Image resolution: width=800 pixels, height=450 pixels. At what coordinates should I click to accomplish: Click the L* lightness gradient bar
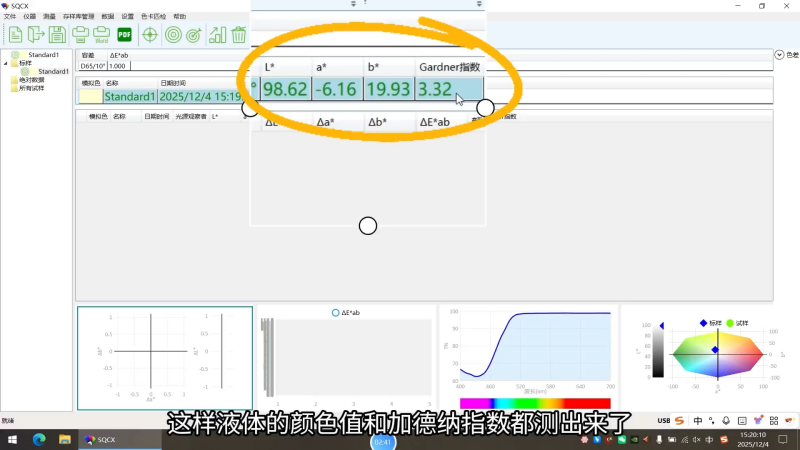[658, 352]
